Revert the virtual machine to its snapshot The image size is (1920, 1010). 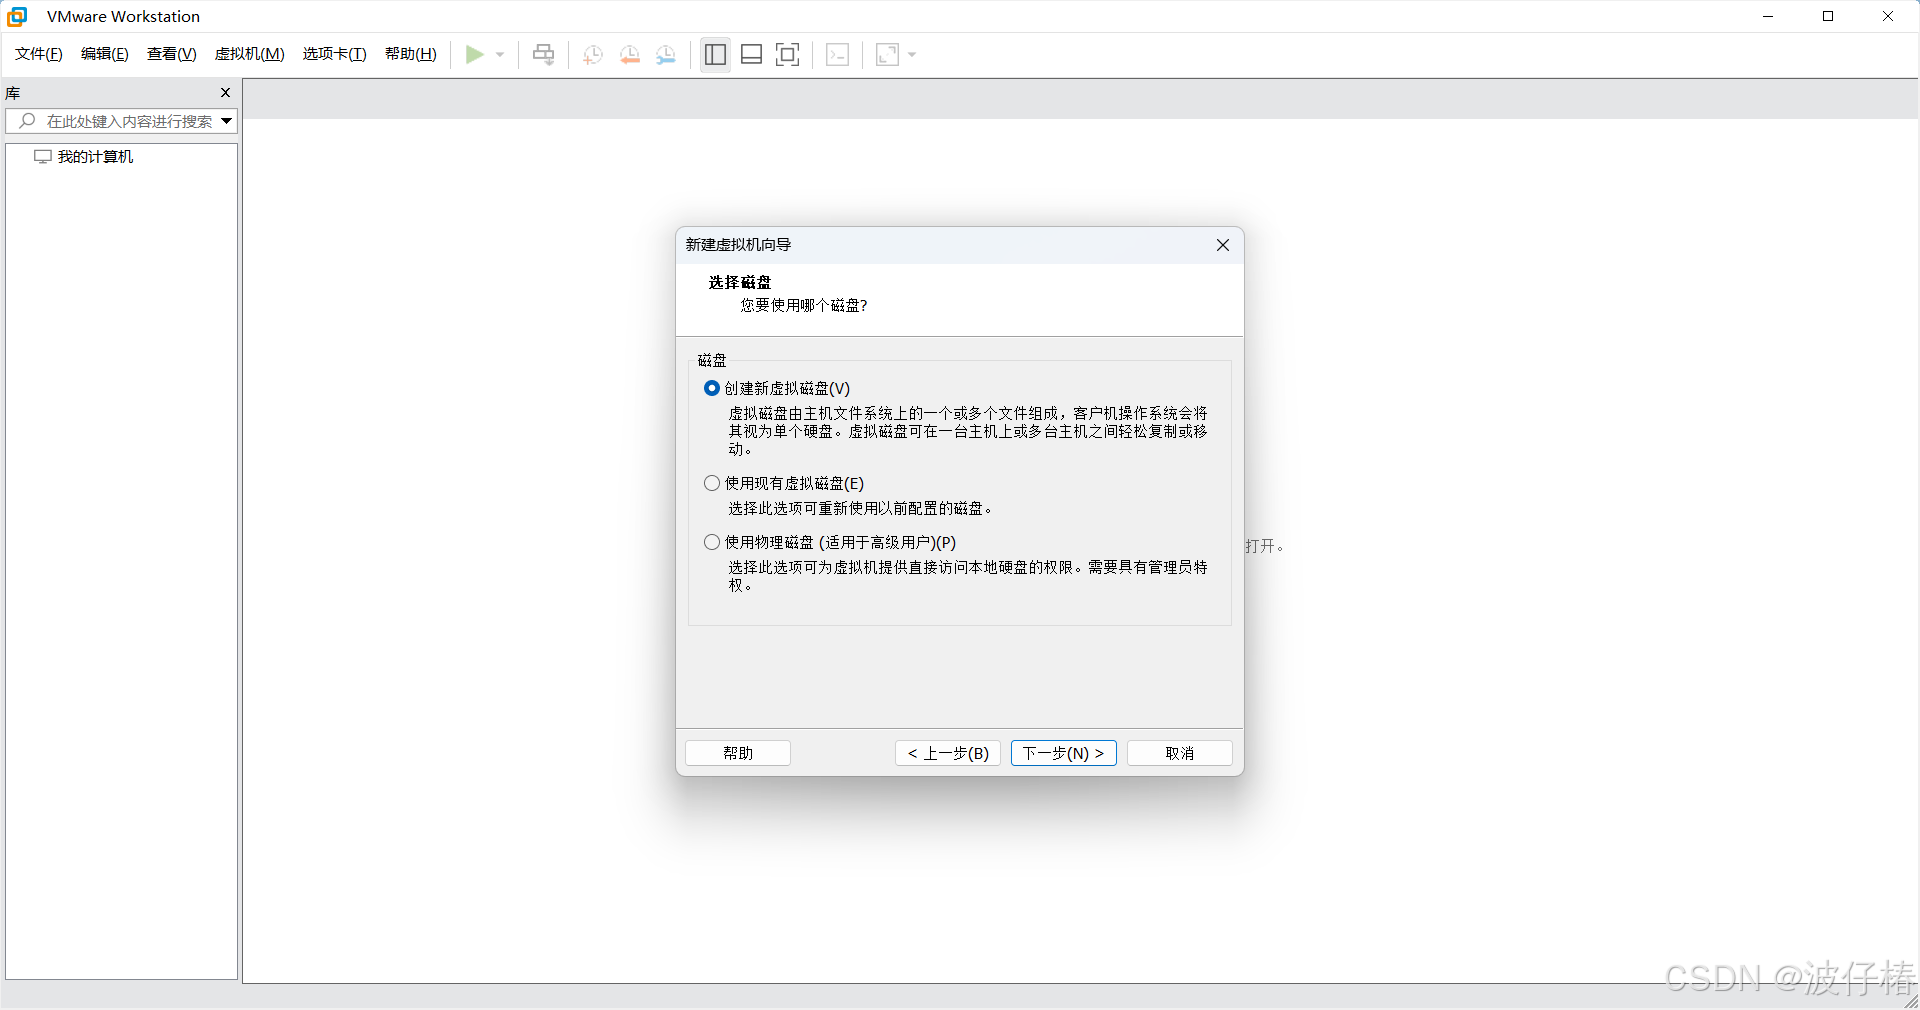(x=629, y=55)
